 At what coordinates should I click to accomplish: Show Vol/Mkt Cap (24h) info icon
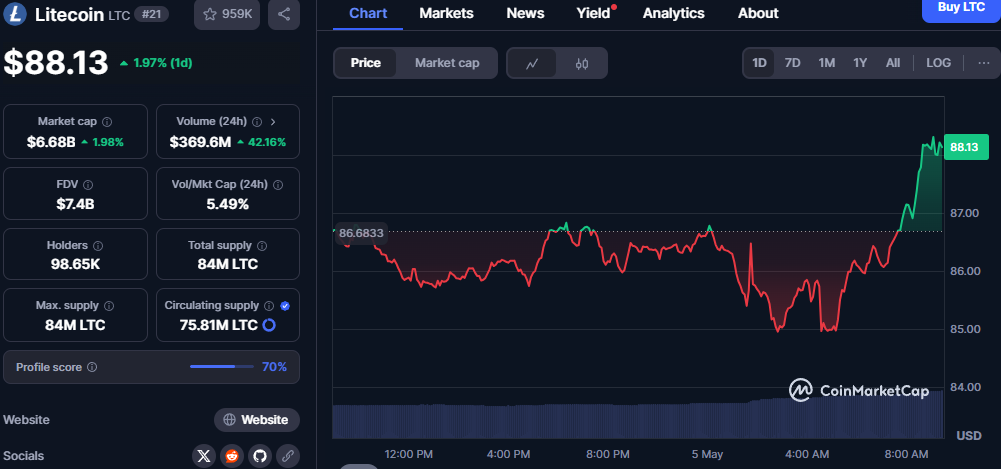click(278, 184)
